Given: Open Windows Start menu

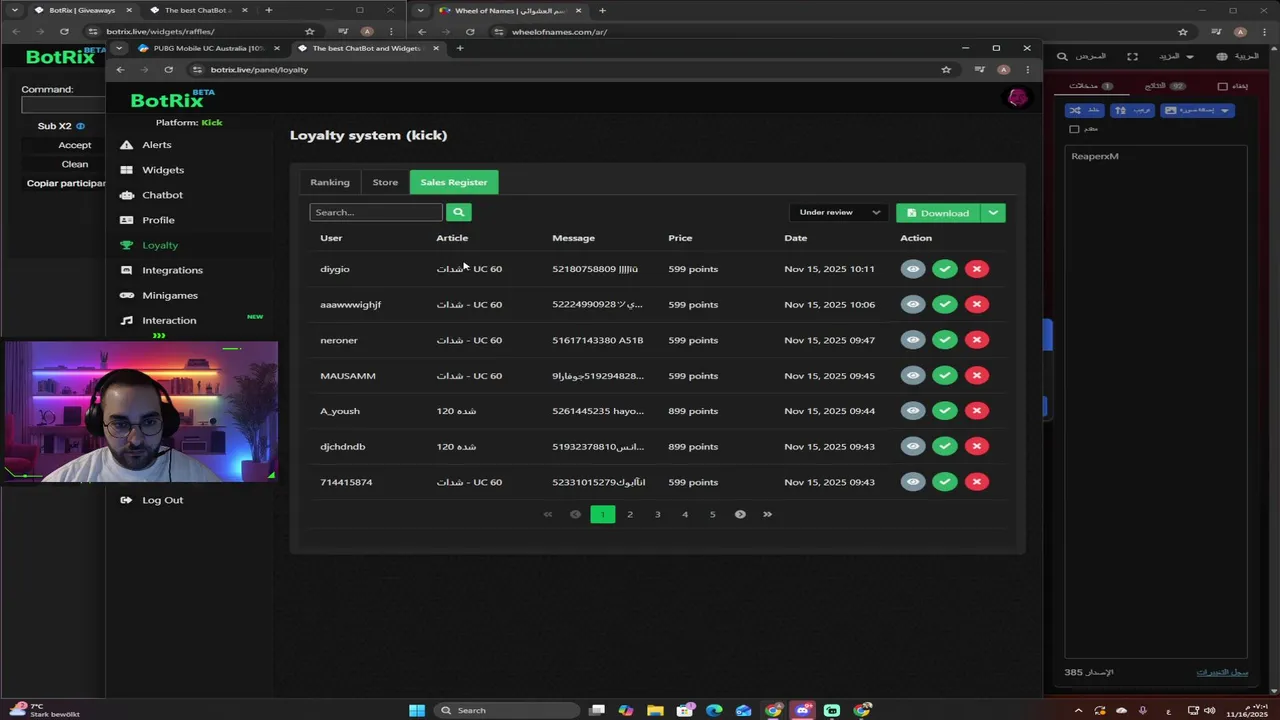Looking at the screenshot, I should point(417,711).
